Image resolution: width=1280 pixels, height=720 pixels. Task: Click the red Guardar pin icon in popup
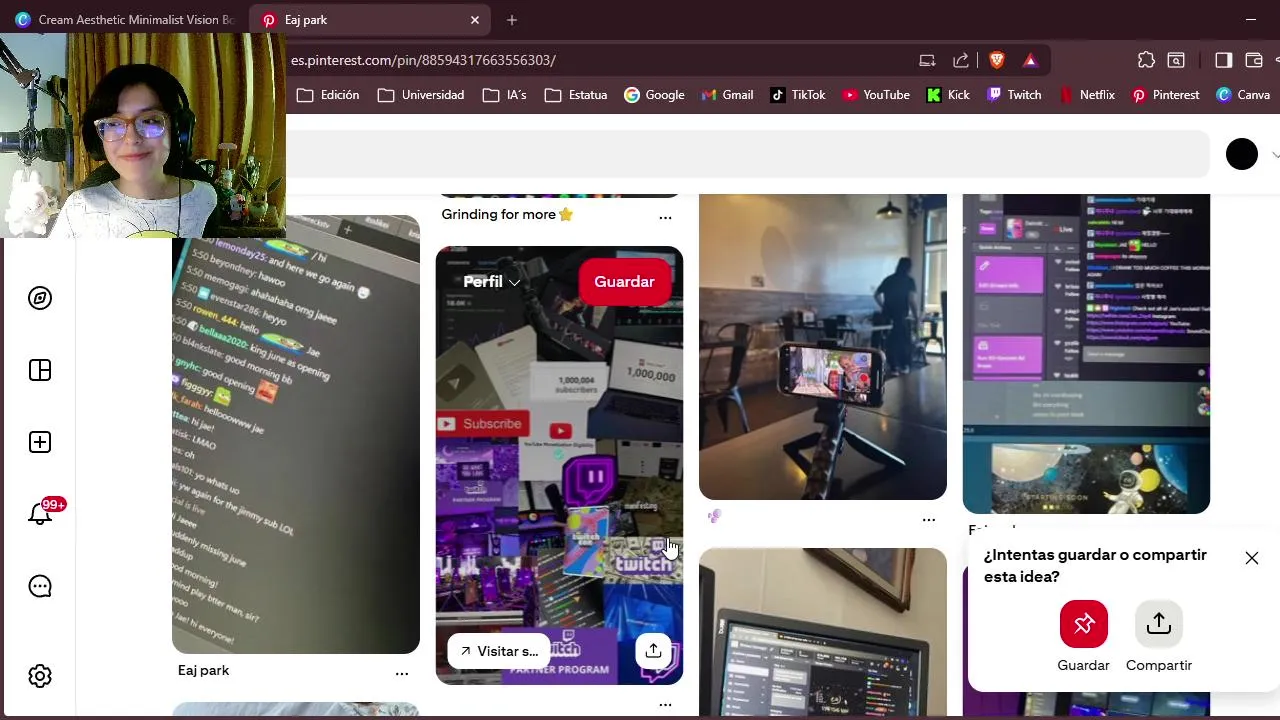1084,624
